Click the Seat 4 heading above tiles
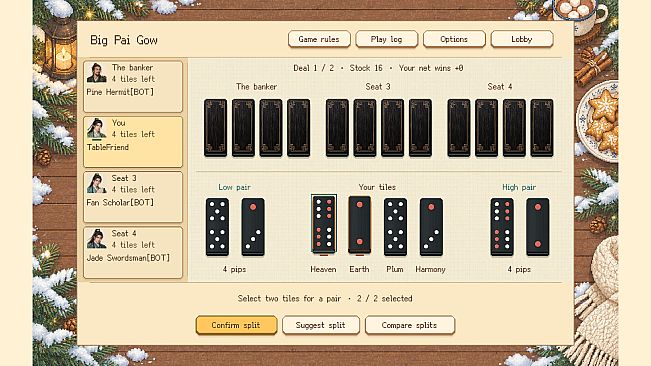Viewport: 651px width, 366px height. [x=500, y=86]
